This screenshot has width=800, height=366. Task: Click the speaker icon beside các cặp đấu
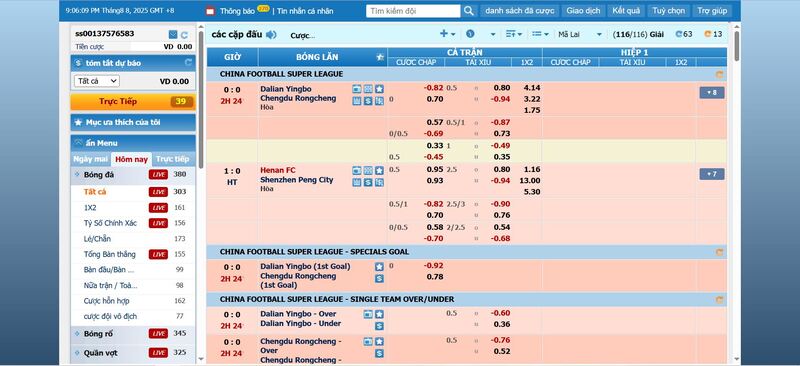coord(271,35)
